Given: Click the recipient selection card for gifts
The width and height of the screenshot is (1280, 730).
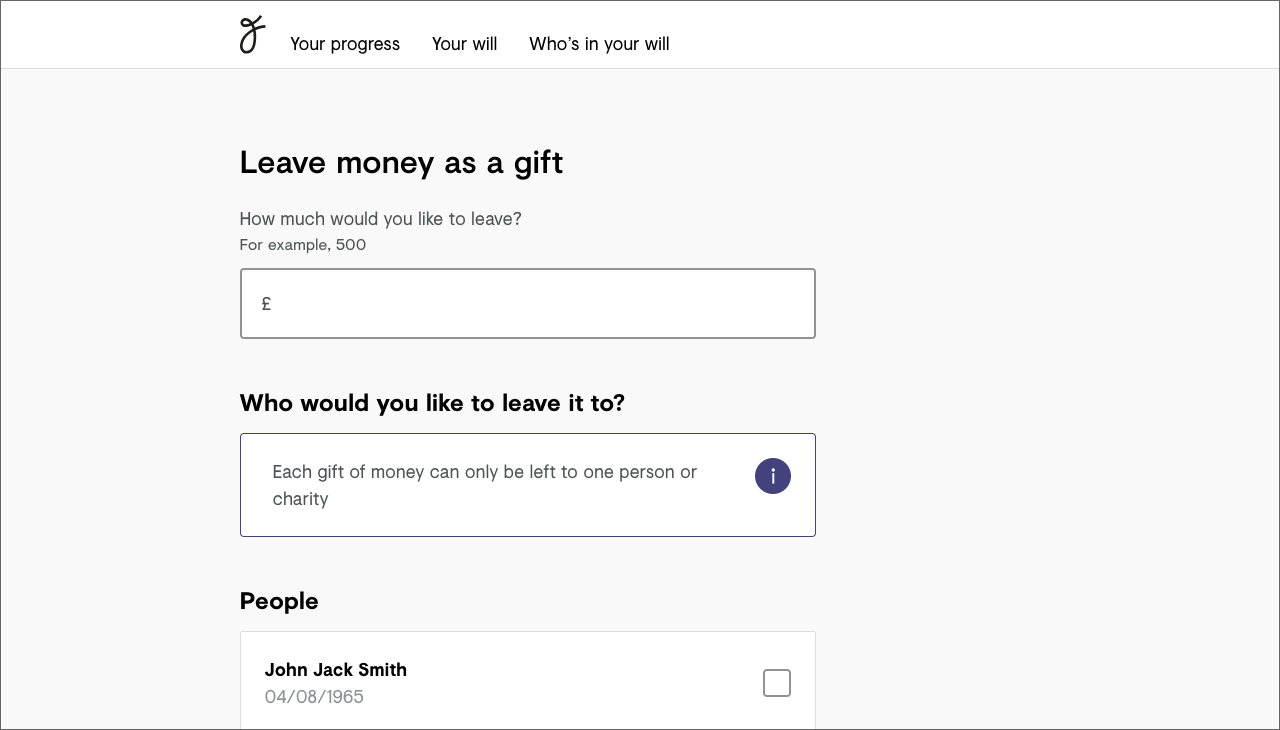Looking at the screenshot, I should (527, 485).
